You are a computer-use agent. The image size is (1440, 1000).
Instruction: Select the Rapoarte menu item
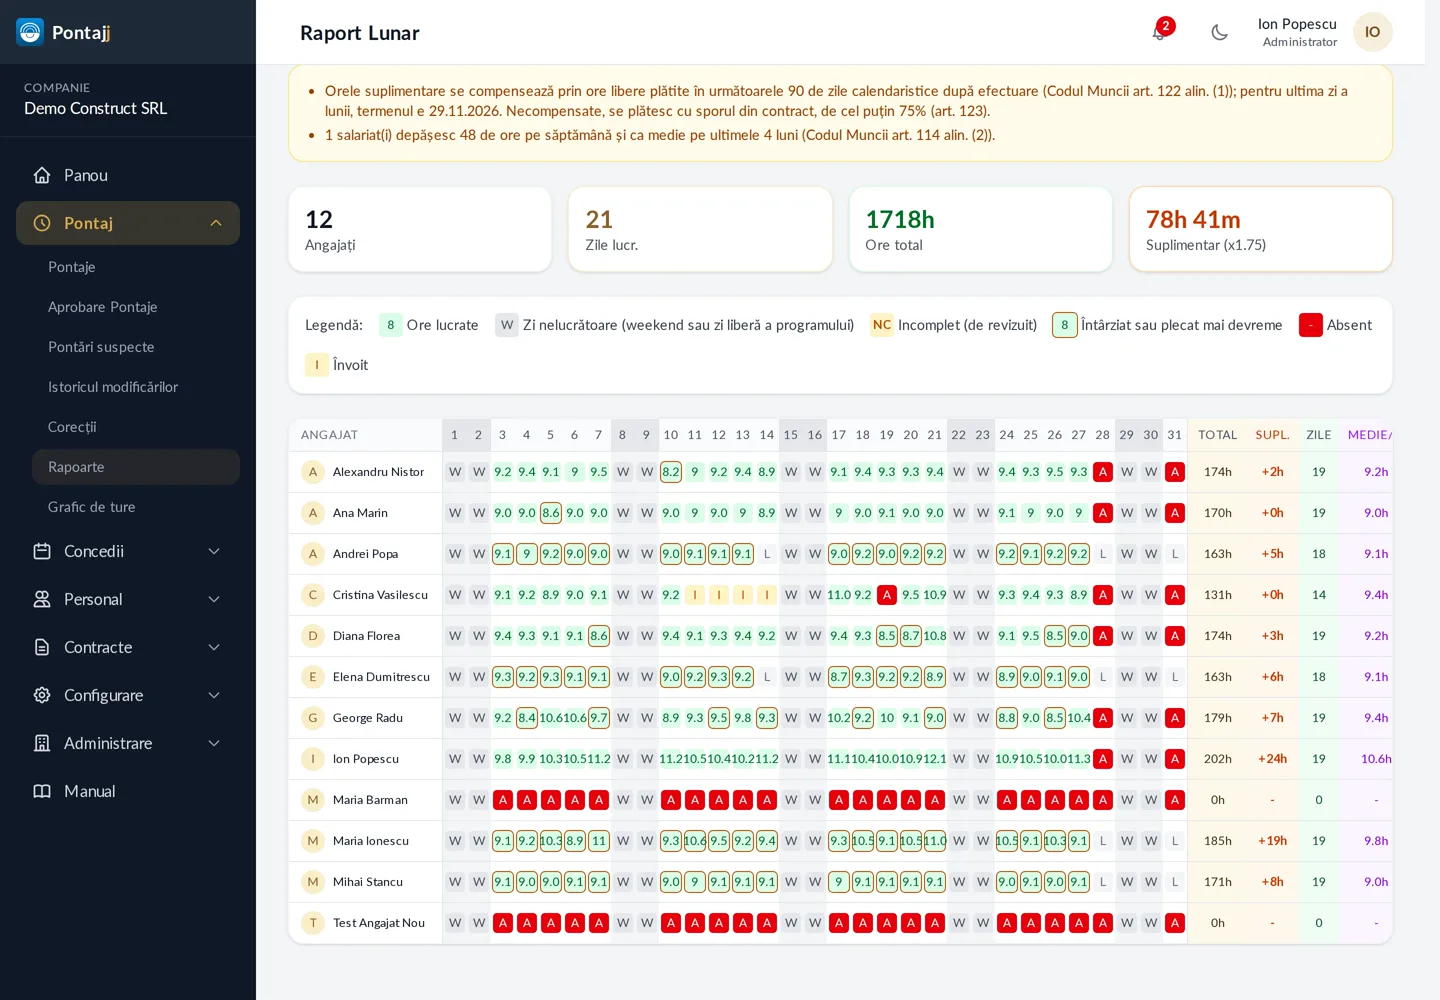[x=136, y=467]
